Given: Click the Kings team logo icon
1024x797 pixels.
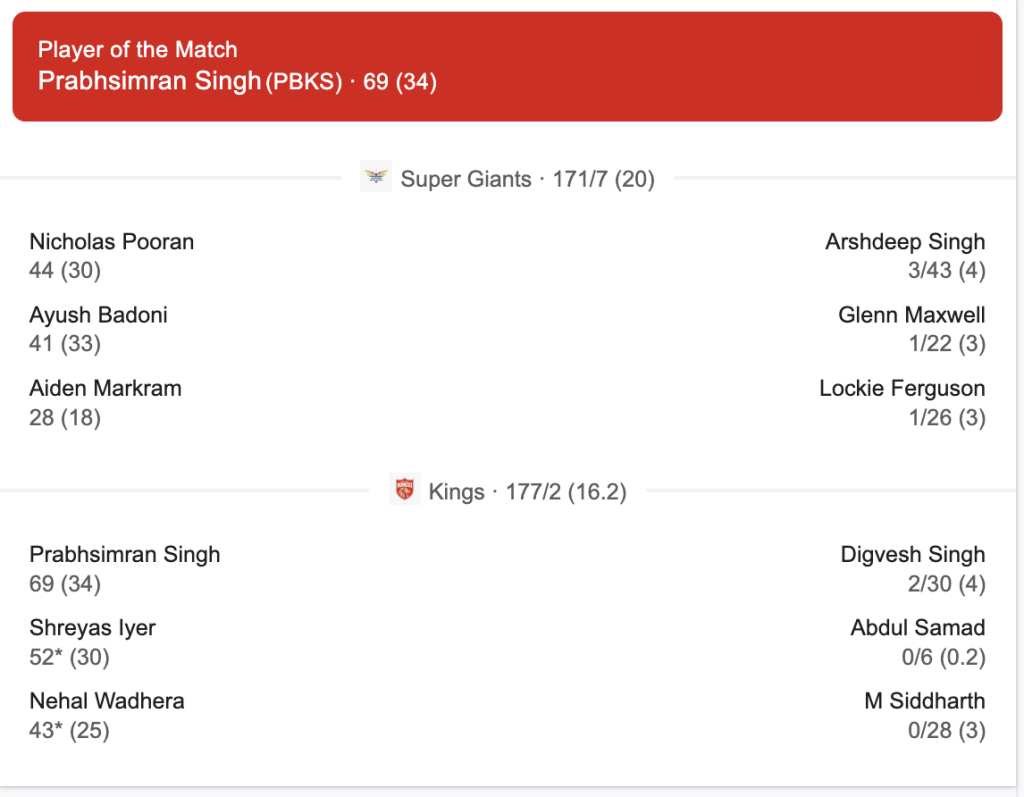Looking at the screenshot, I should [404, 491].
